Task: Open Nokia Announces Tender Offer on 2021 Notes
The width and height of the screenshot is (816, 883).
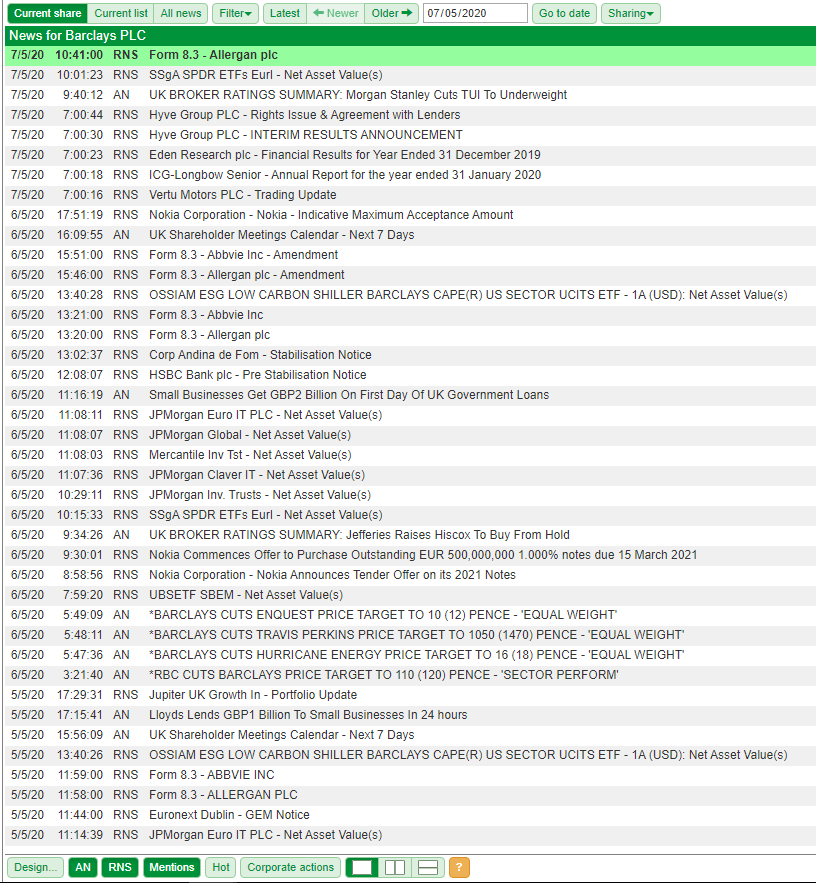Action: (x=410, y=575)
